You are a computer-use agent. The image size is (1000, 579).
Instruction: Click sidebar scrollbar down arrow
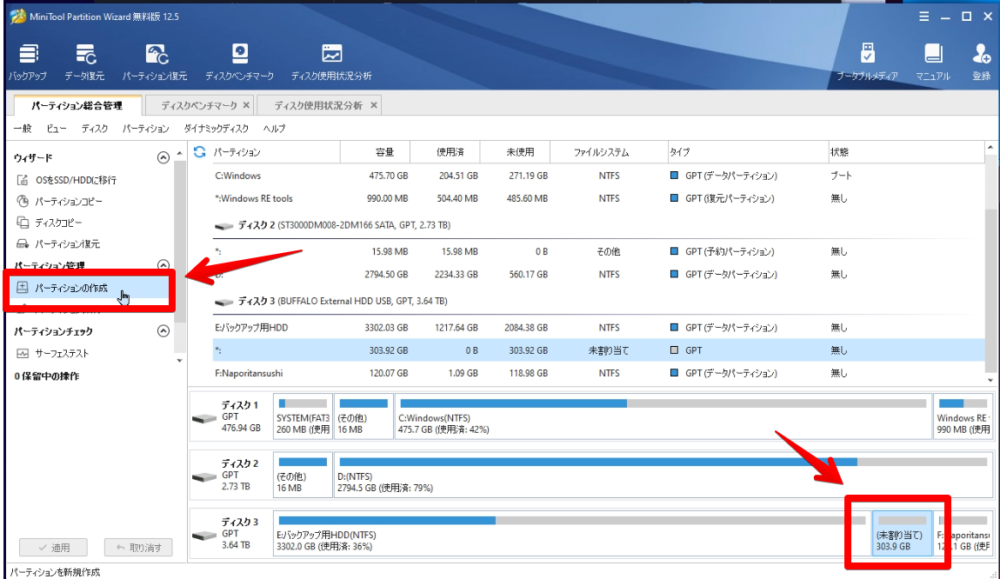tap(179, 361)
